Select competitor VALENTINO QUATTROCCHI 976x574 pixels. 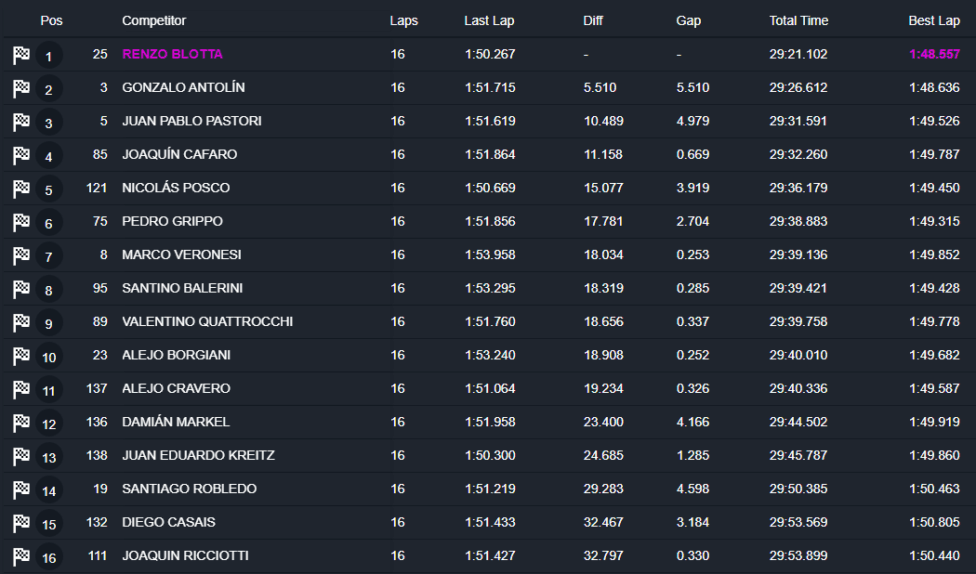coord(207,322)
